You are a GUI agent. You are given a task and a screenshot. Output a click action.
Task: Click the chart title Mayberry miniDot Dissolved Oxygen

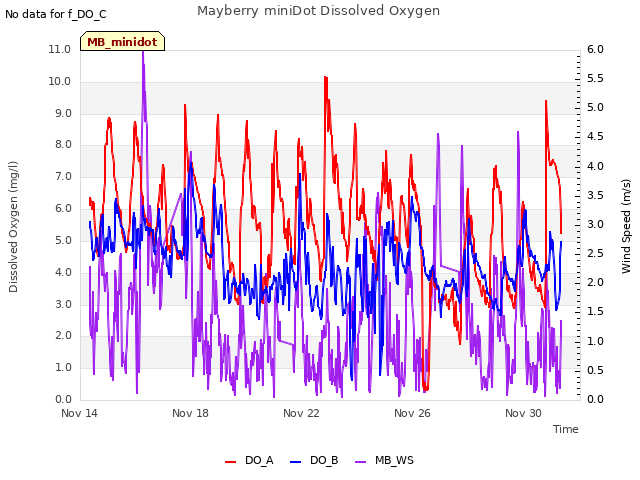point(318,11)
